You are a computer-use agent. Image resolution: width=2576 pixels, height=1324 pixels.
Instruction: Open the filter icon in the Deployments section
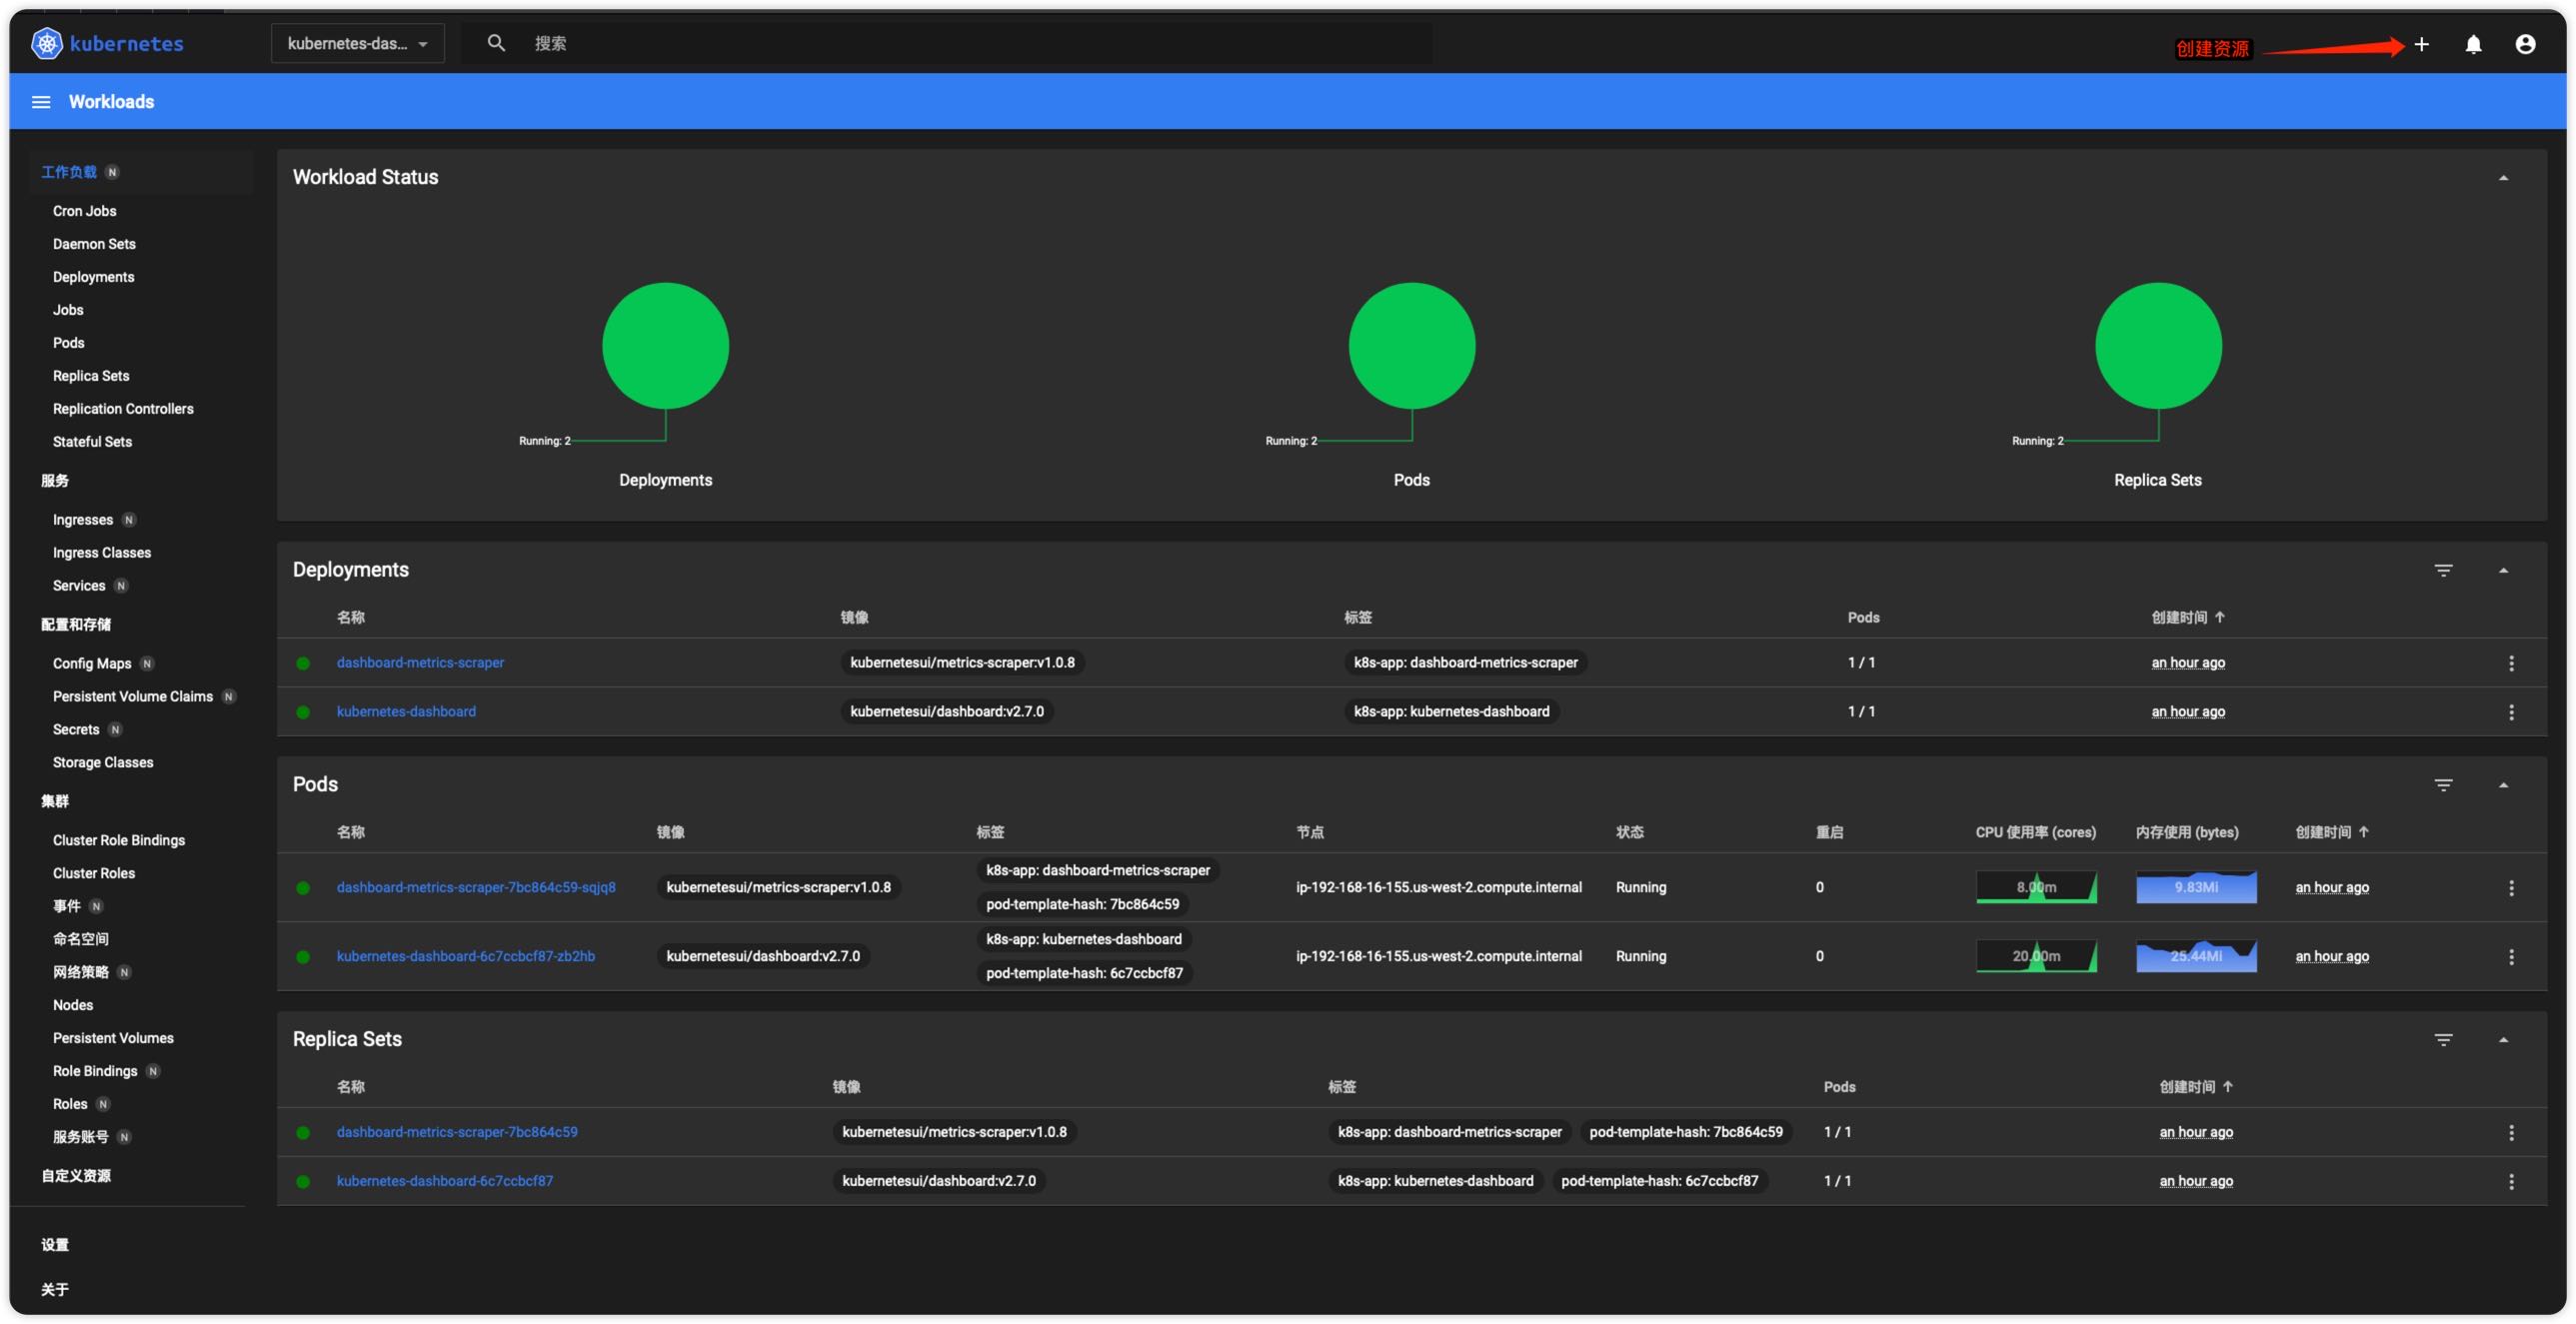2444,570
